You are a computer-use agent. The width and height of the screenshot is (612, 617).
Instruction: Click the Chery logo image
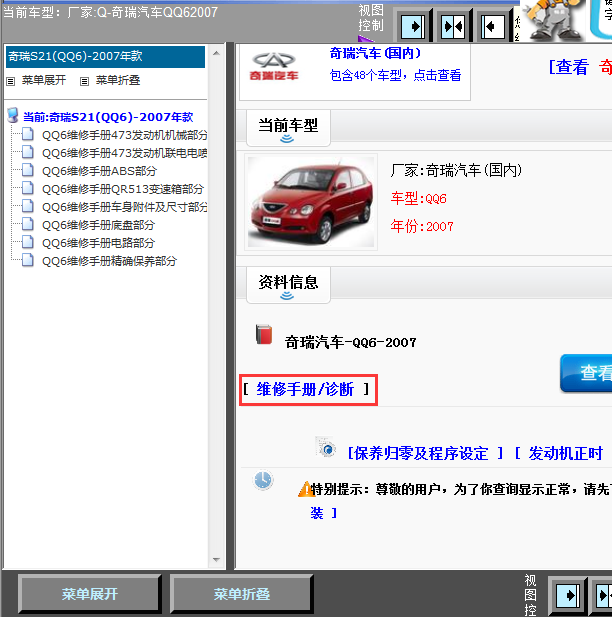[x=274, y=66]
